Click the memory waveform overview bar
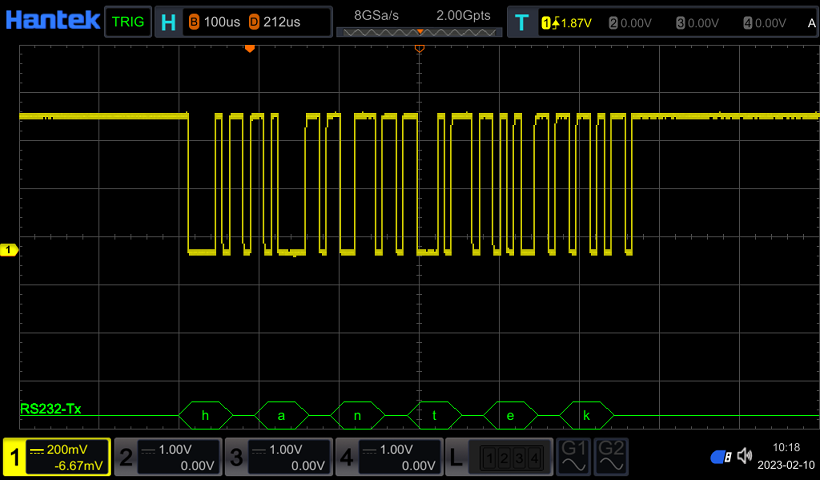820x480 pixels. (x=419, y=33)
